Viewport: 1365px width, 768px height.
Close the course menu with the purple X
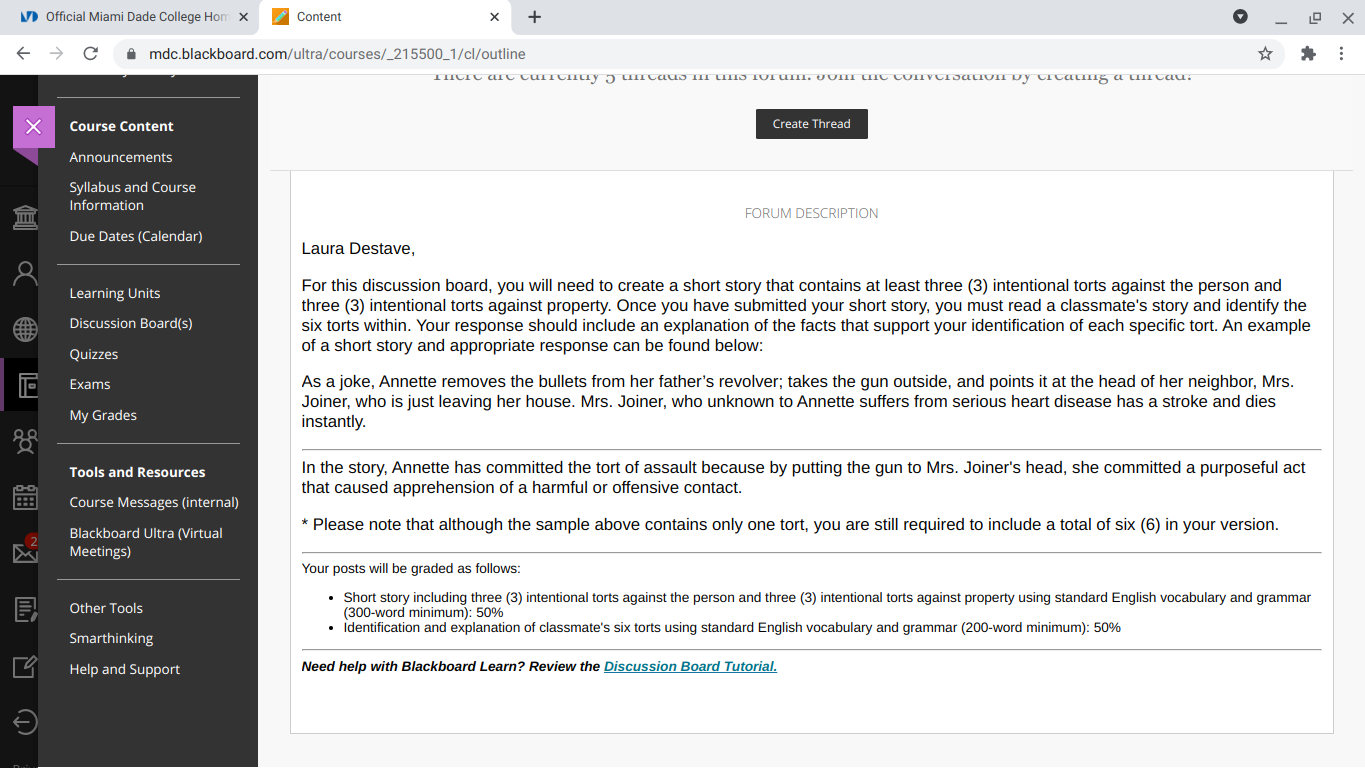33,127
